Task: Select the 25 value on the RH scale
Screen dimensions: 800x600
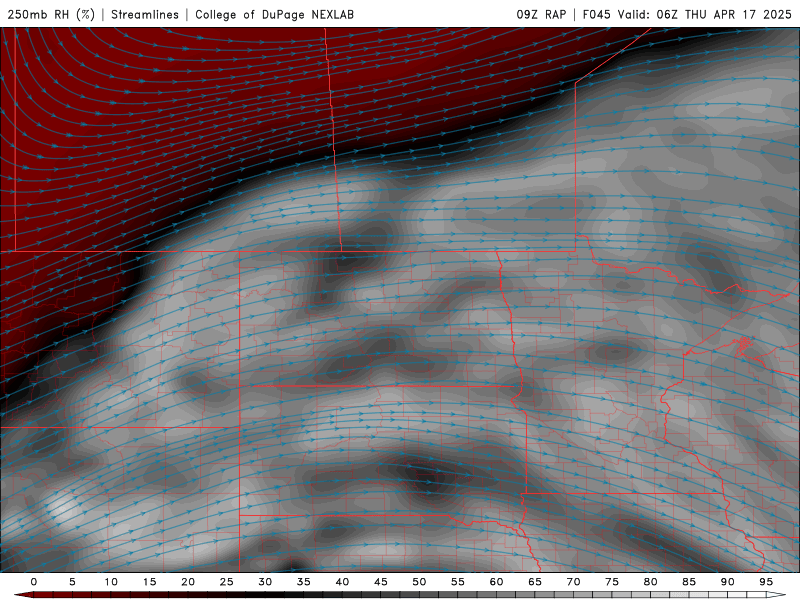Action: click(227, 582)
